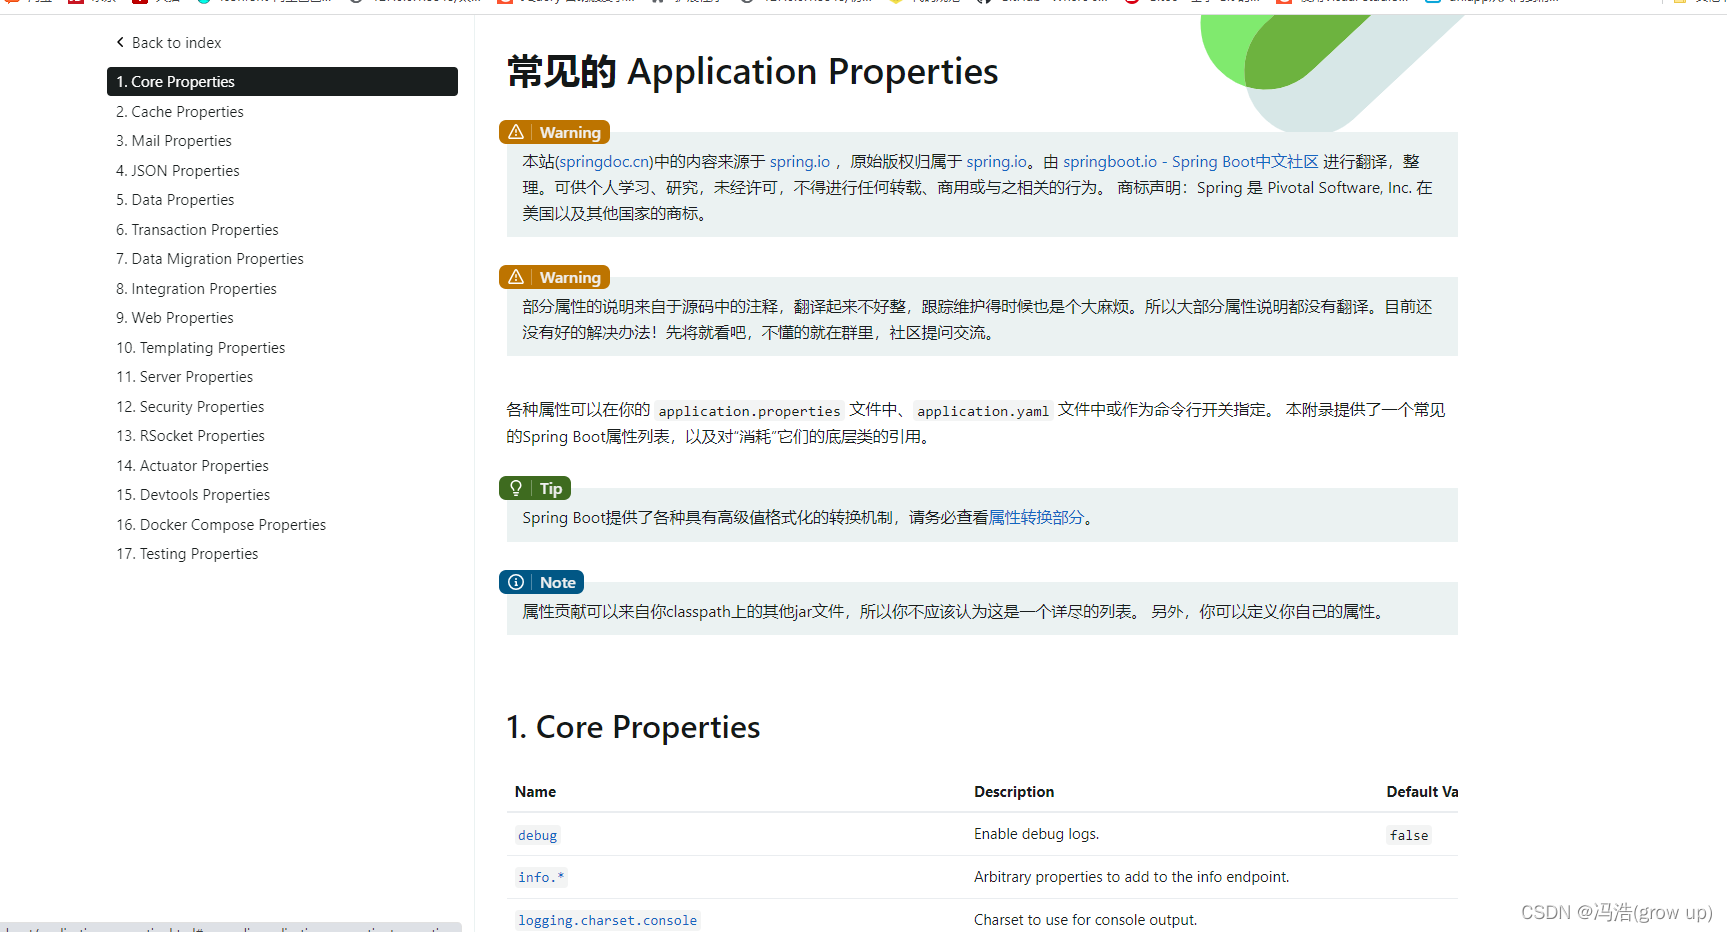Click the 1. Core Properties heading
The height and width of the screenshot is (932, 1727).
click(633, 727)
